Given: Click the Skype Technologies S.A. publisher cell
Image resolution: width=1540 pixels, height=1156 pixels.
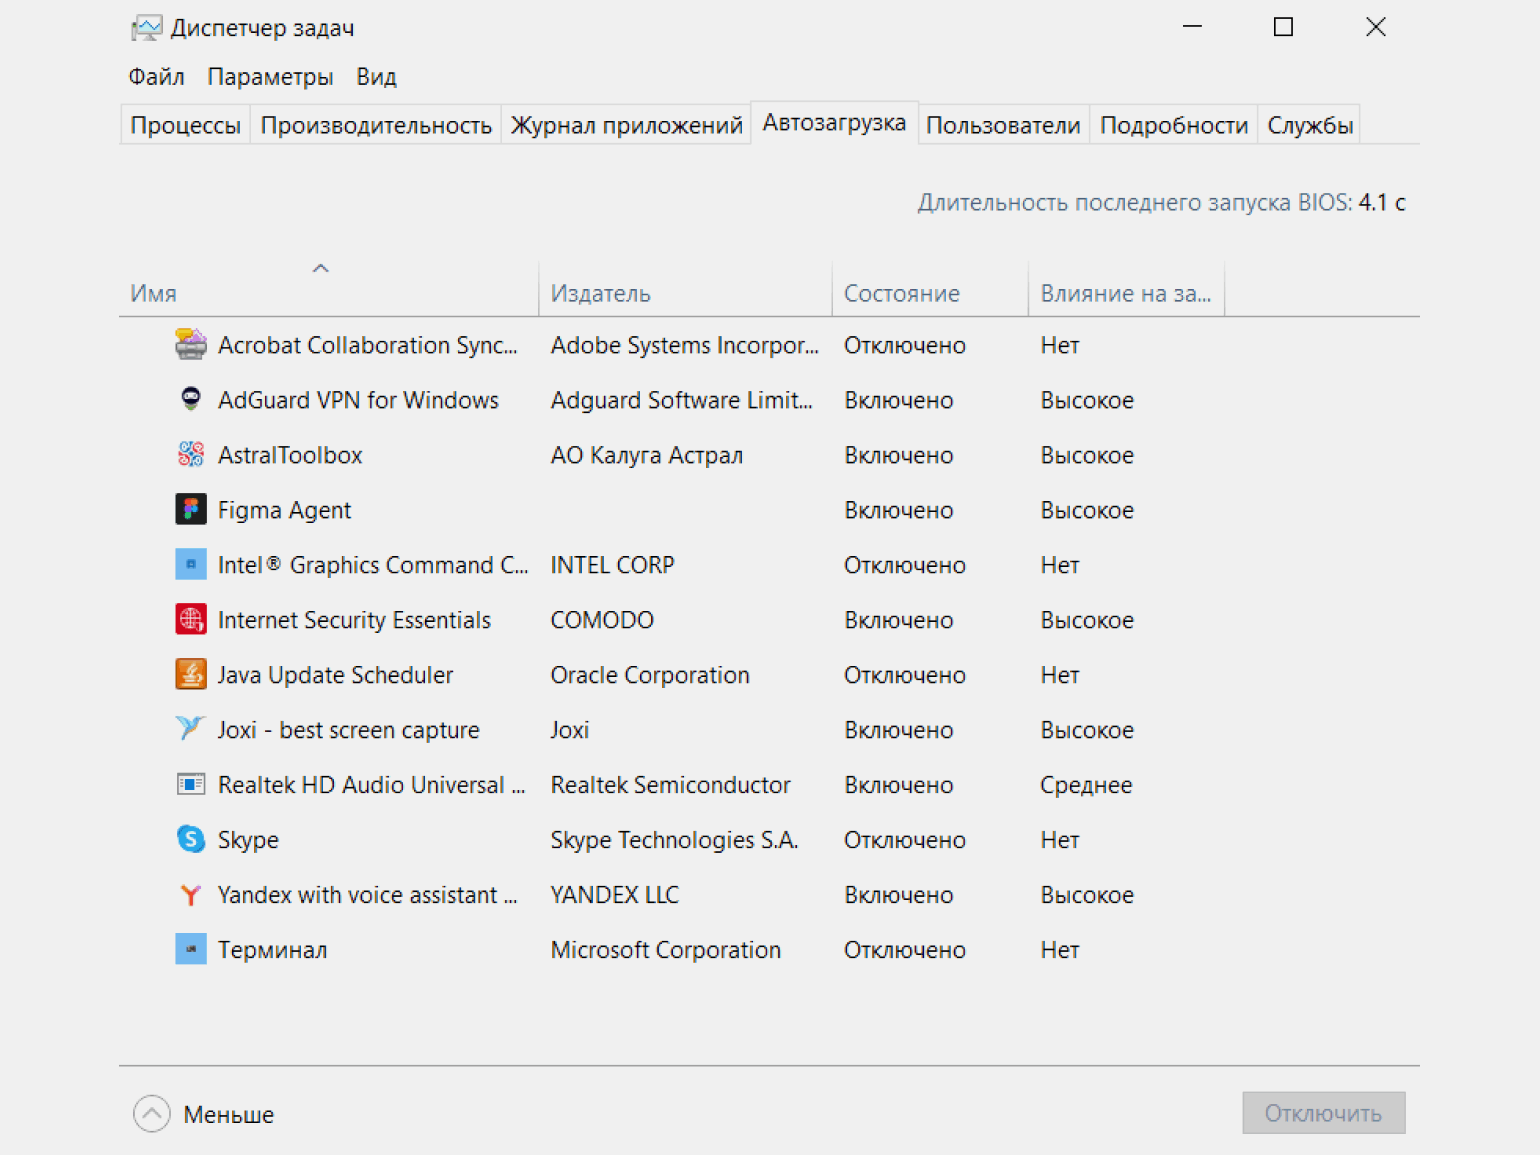Looking at the screenshot, I should 674,840.
